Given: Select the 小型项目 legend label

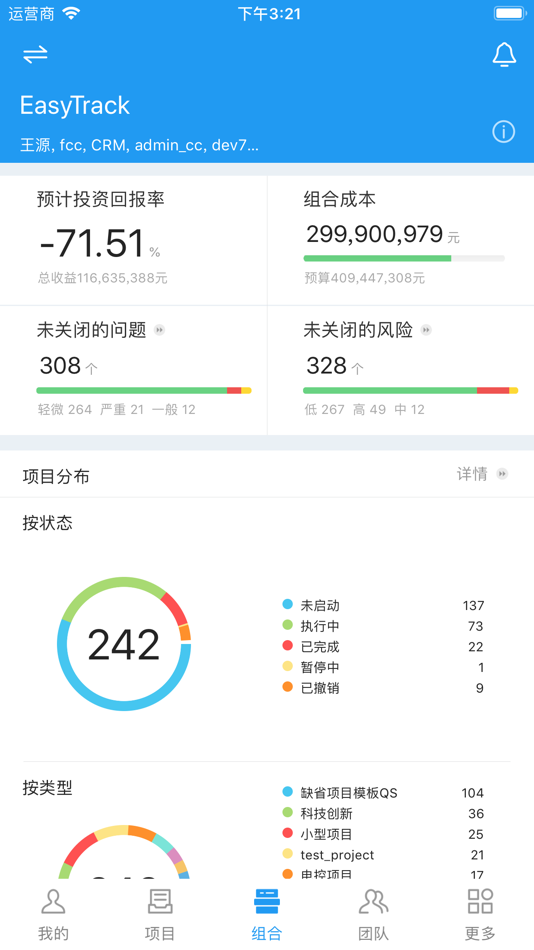Looking at the screenshot, I should [x=327, y=834].
